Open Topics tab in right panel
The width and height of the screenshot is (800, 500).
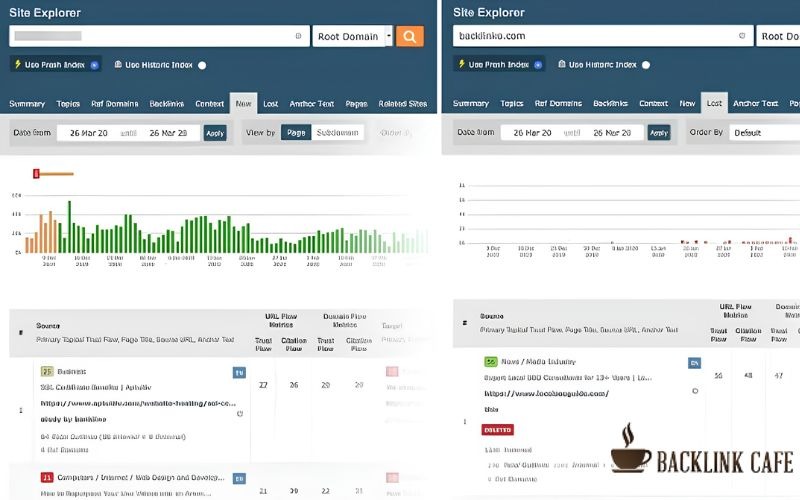click(512, 103)
